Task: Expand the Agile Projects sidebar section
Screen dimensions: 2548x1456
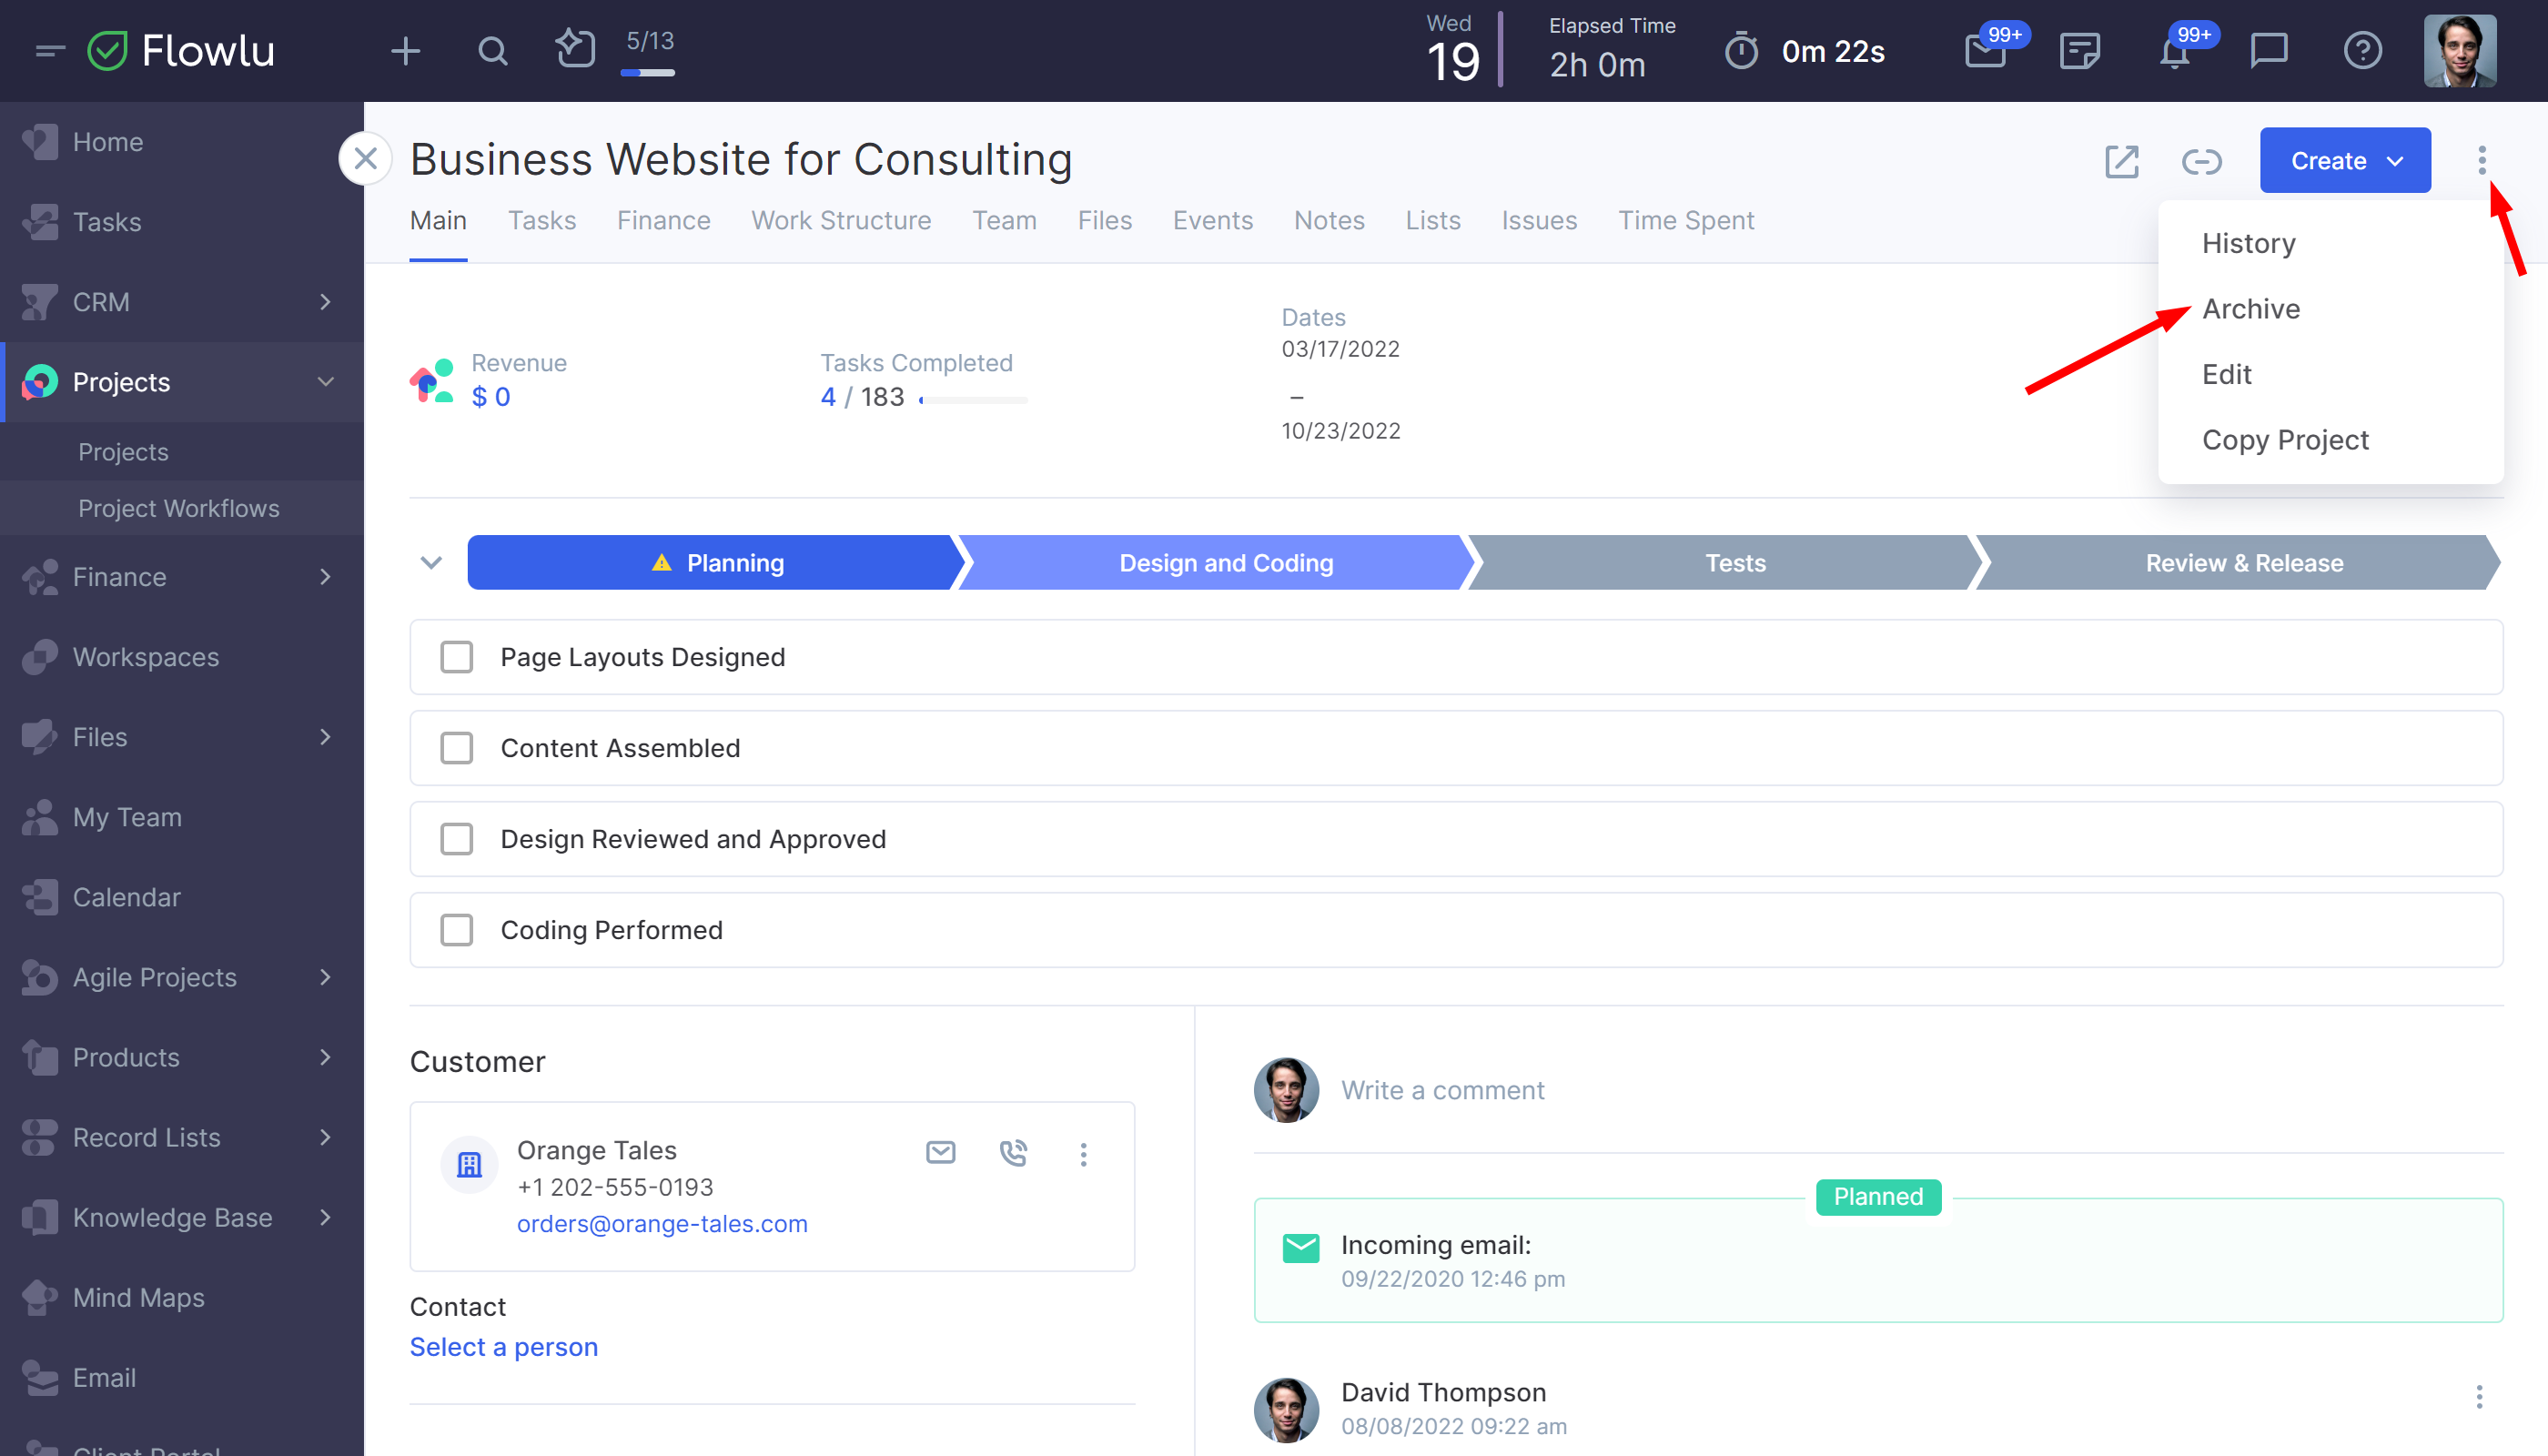Action: (x=325, y=977)
